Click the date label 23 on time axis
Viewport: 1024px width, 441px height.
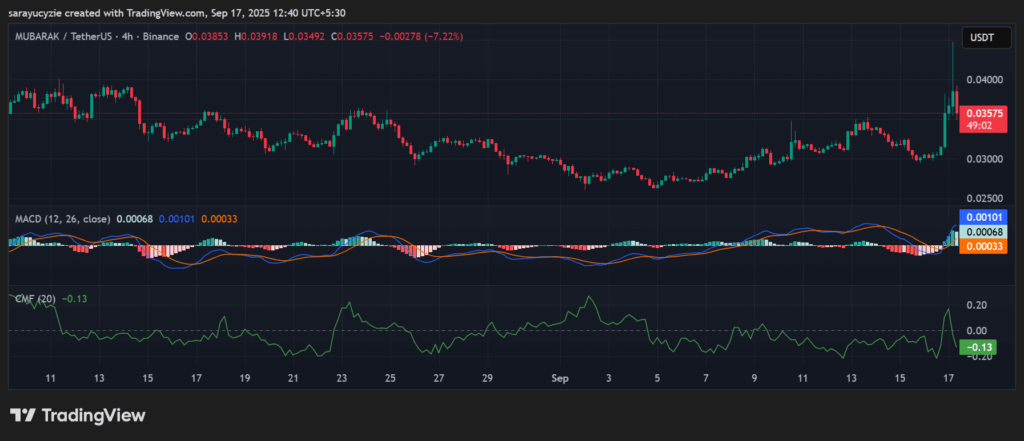(x=342, y=378)
